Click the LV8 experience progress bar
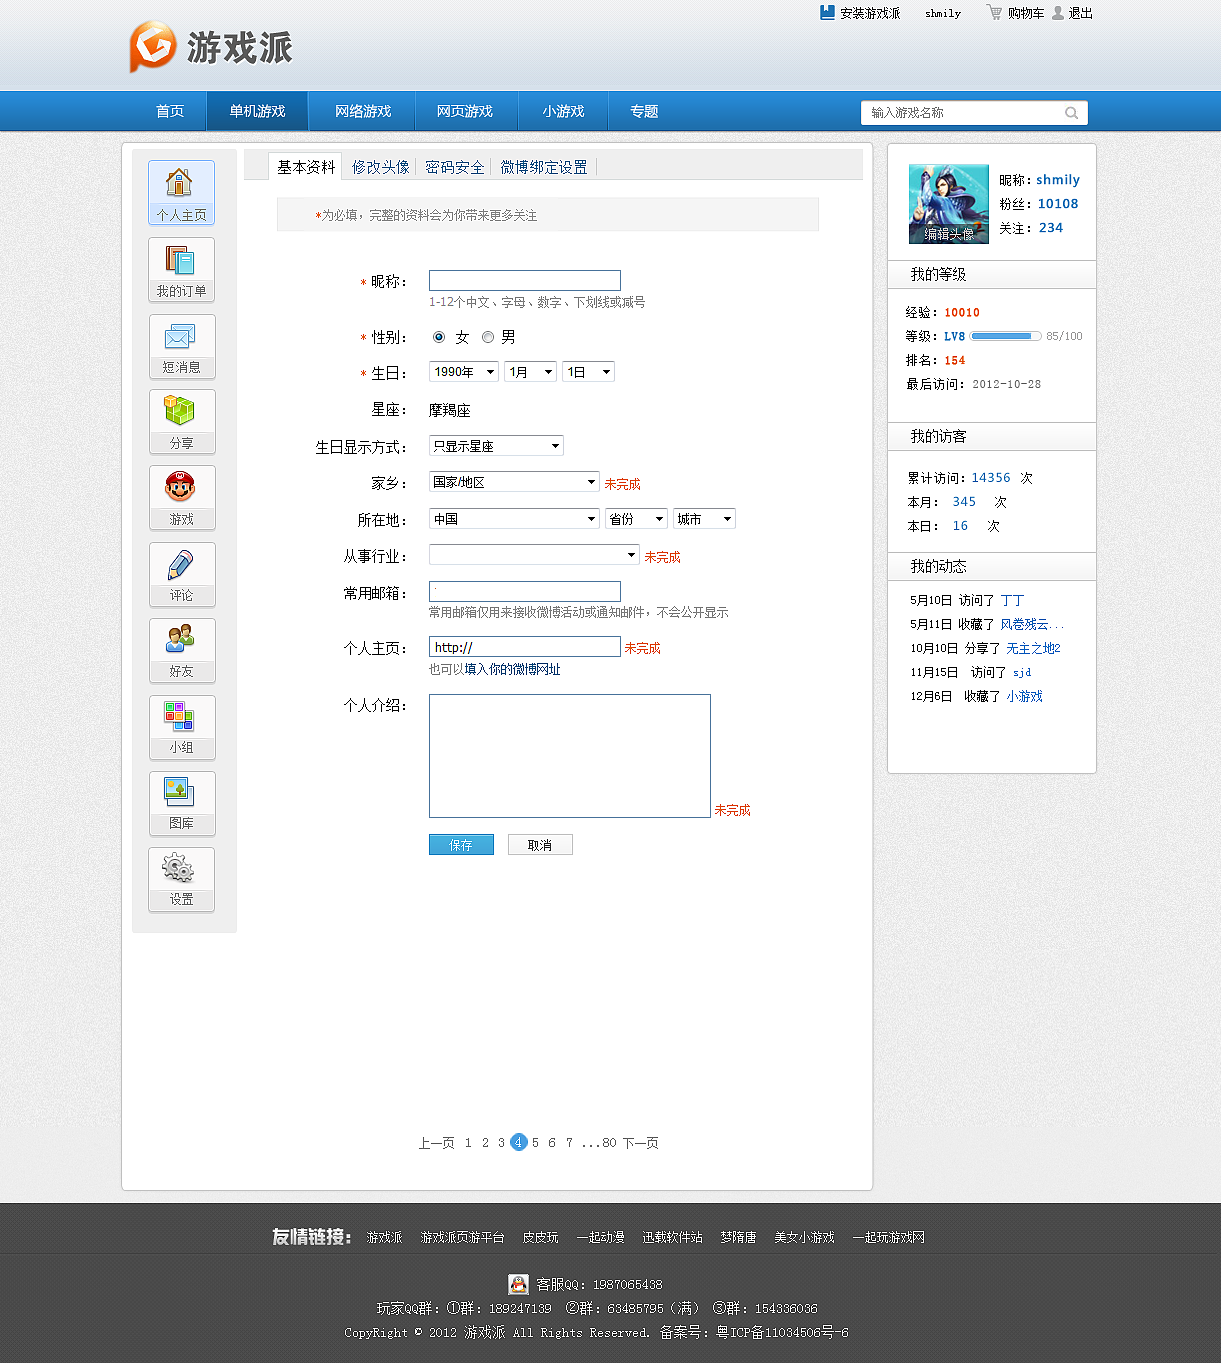The width and height of the screenshot is (1221, 1363). (x=1006, y=336)
